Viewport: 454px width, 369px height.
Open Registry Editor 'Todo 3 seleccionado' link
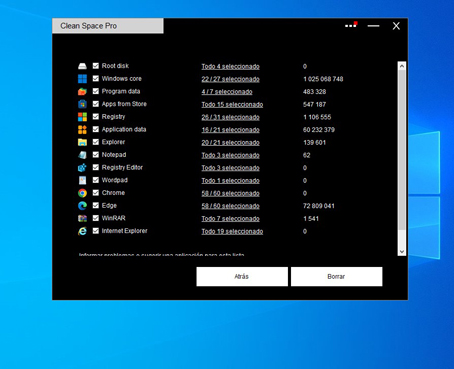[x=230, y=168]
